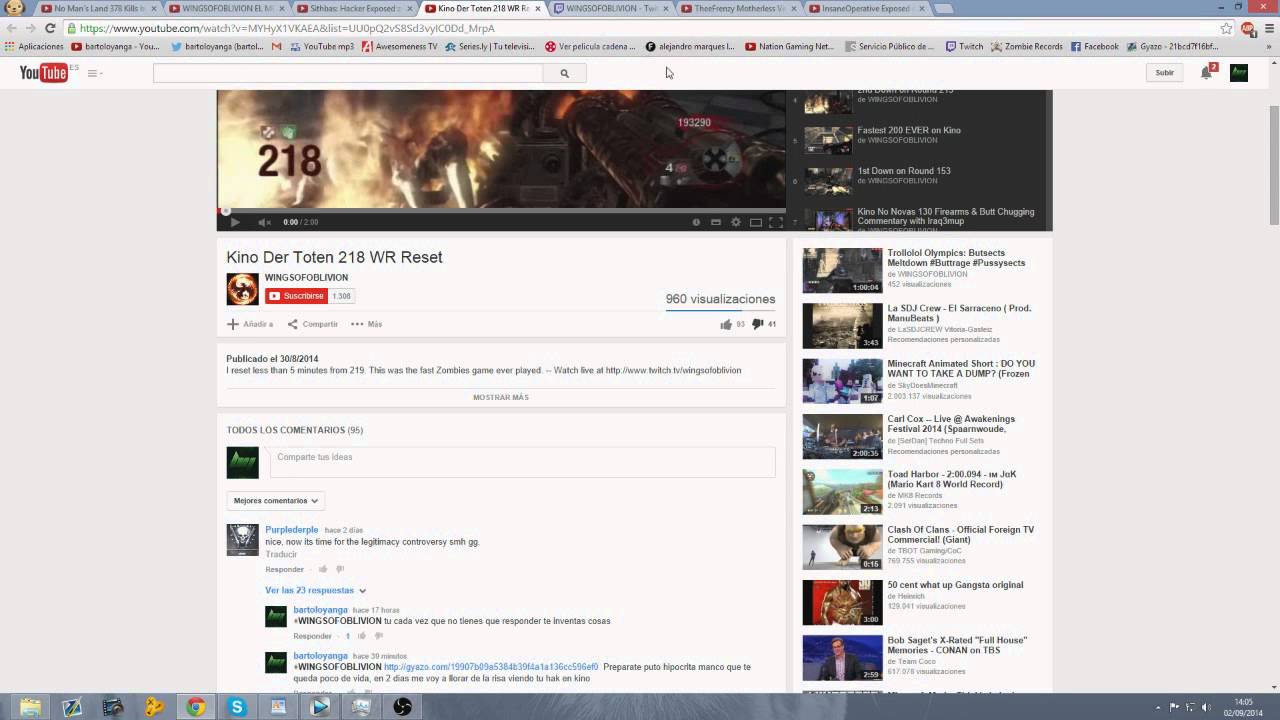Image resolution: width=1280 pixels, height=720 pixels.
Task: Seek using the video progress bar
Action: click(501, 210)
